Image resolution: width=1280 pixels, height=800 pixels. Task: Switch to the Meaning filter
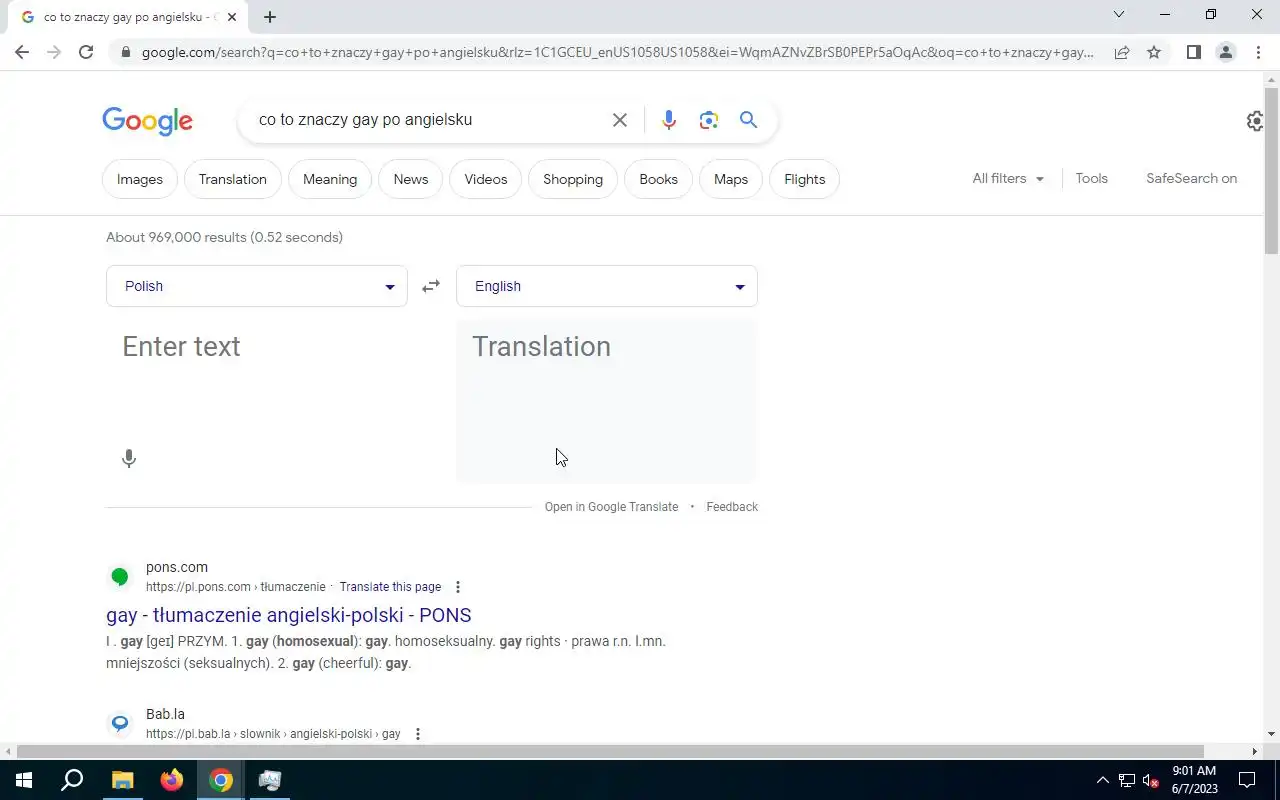pos(330,179)
